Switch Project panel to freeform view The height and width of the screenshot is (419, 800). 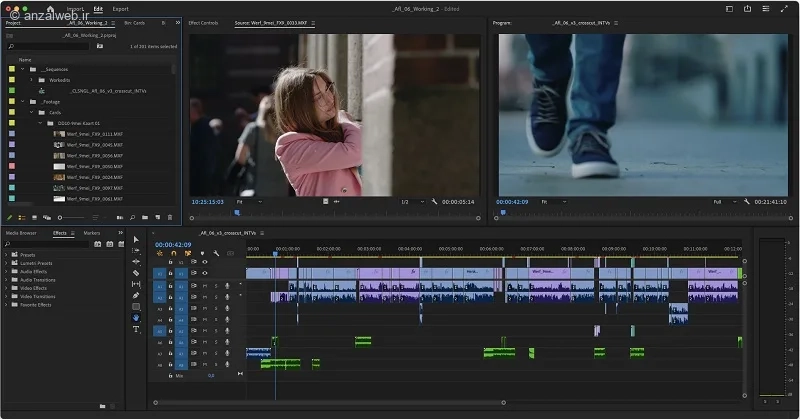[x=46, y=217]
